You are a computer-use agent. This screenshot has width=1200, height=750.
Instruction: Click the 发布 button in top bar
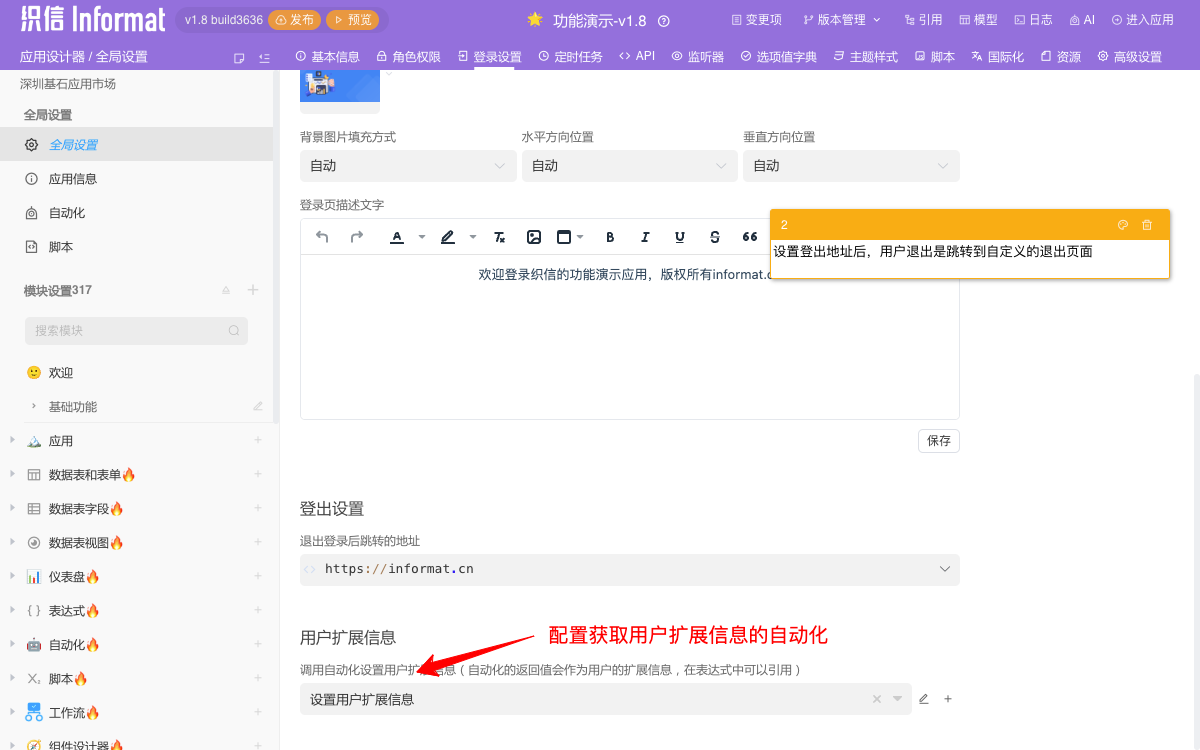click(293, 18)
